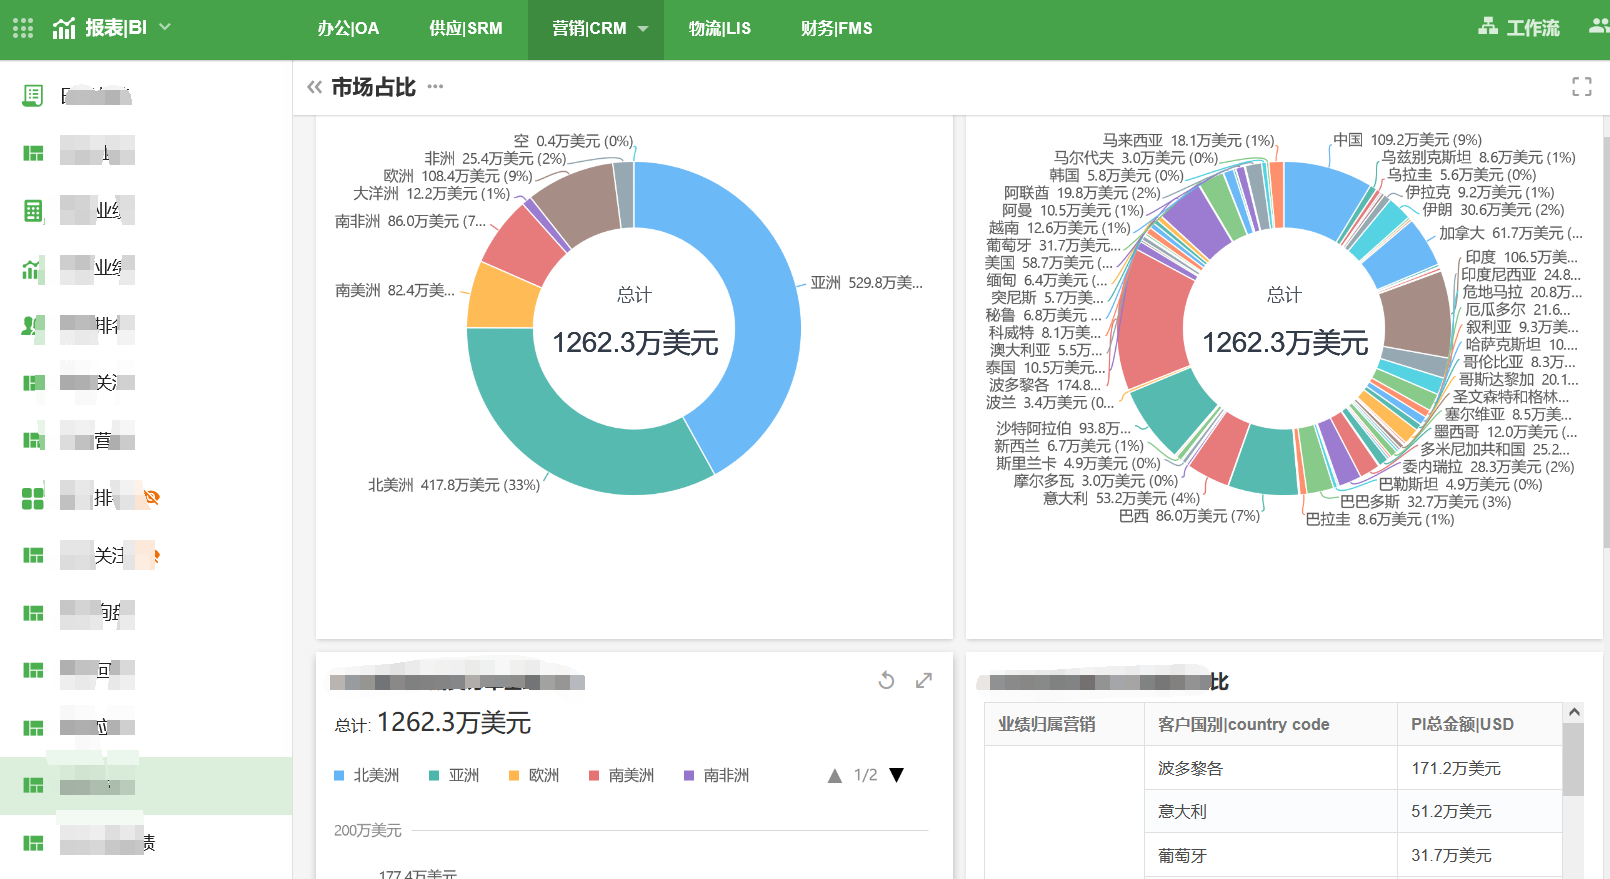The width and height of the screenshot is (1610, 879).
Task: Click the page vertical scrollbar
Action: (x=1606, y=340)
